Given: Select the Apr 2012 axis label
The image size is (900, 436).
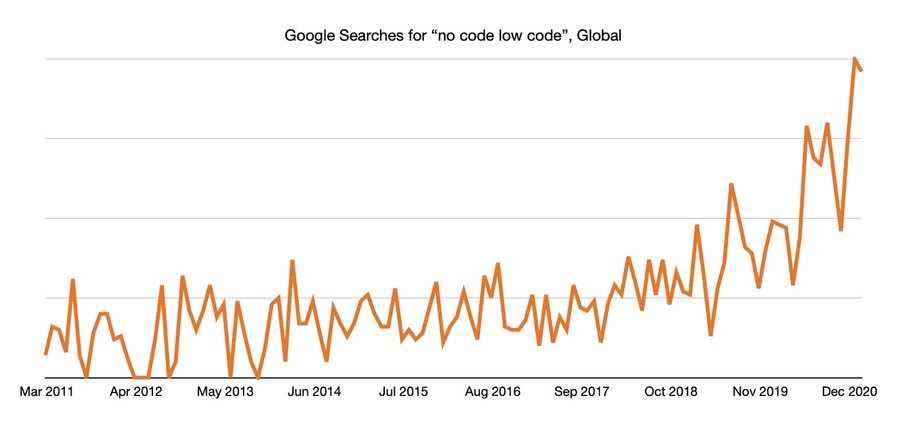Looking at the screenshot, I should pyautogui.click(x=136, y=391).
